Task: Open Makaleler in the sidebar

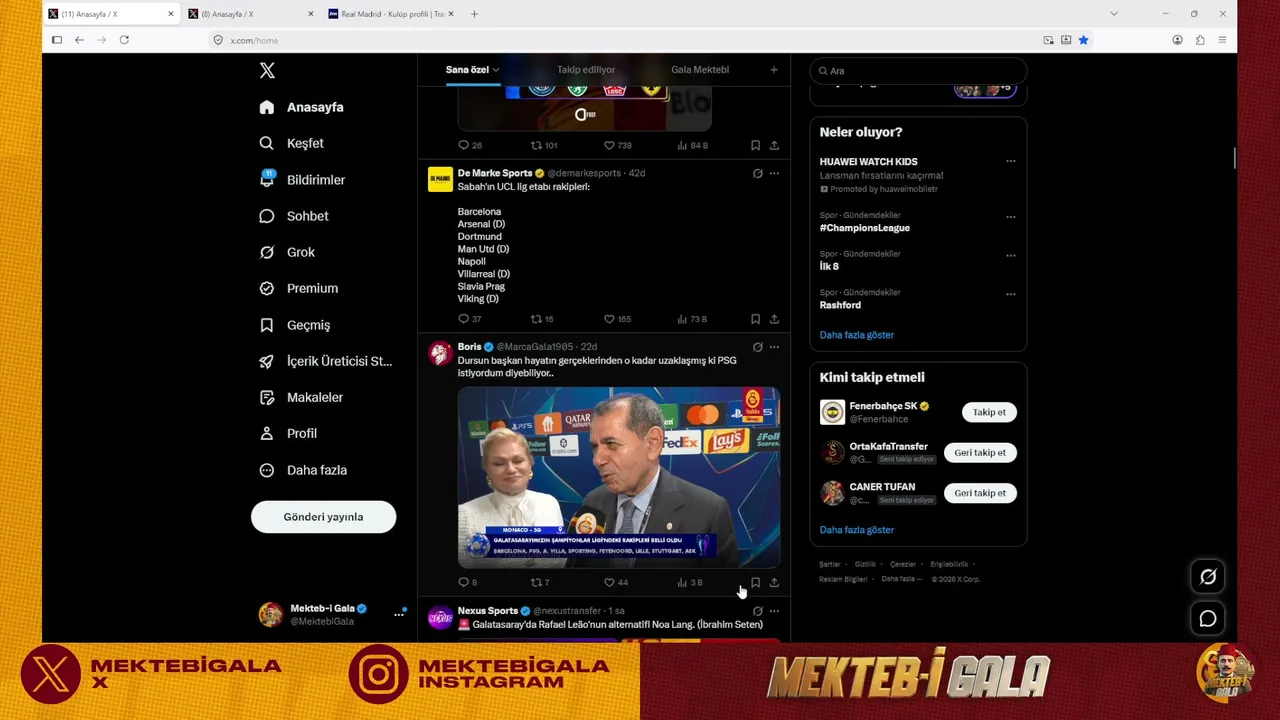Action: 301,397
